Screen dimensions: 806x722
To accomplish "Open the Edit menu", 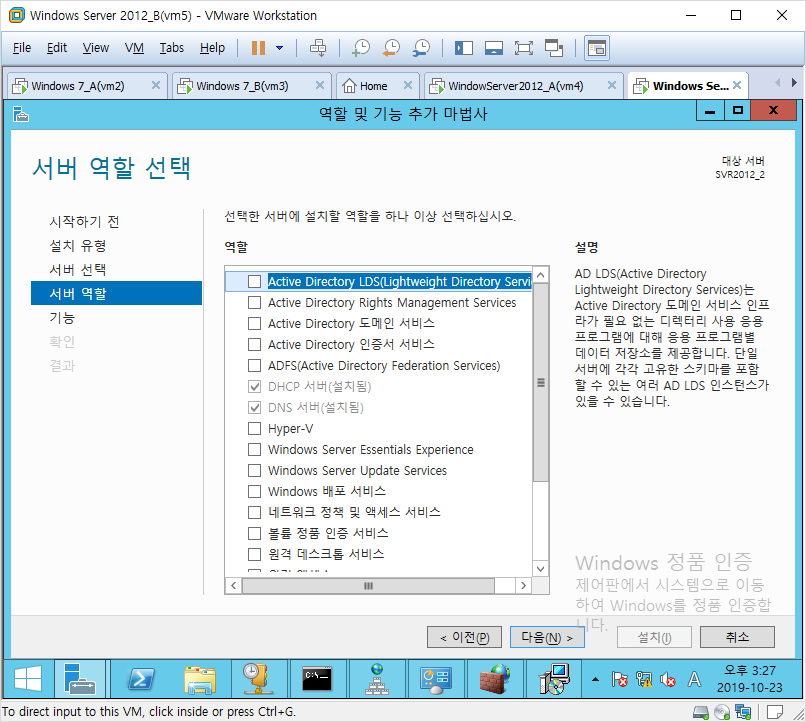I will (x=57, y=48).
